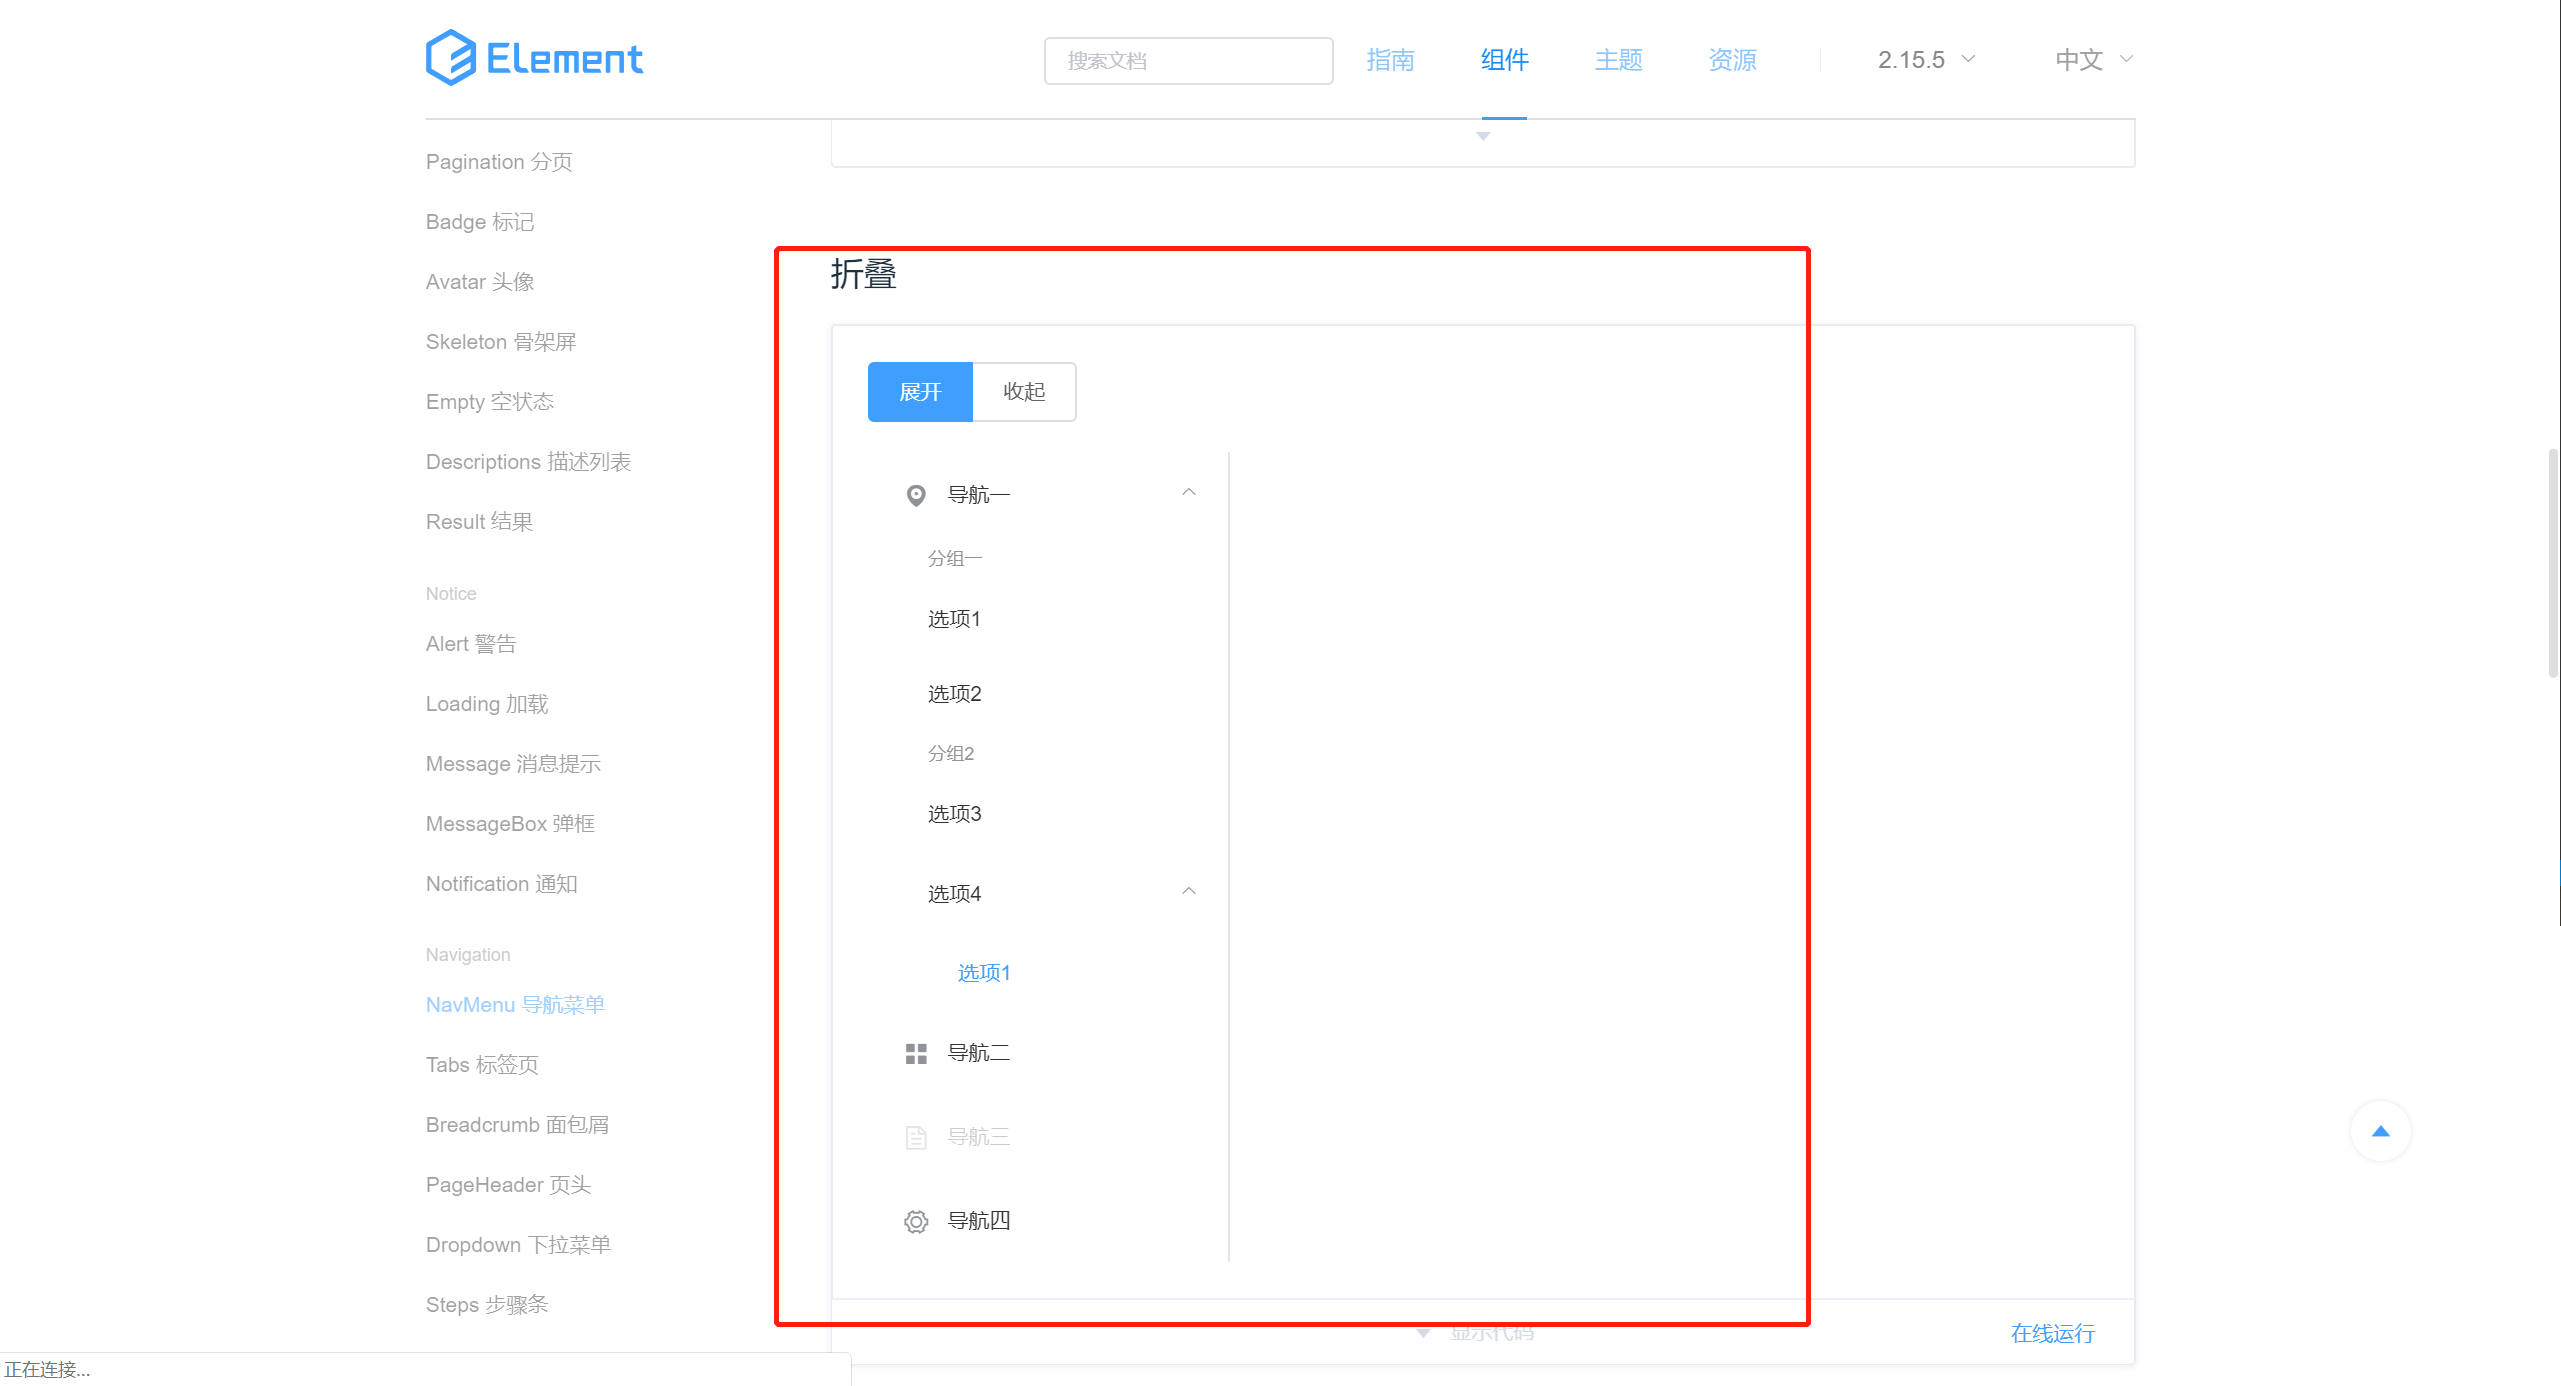This screenshot has height=1386, width=2561.
Task: Click the page vertical scrollbar thumb
Action: tap(2553, 564)
